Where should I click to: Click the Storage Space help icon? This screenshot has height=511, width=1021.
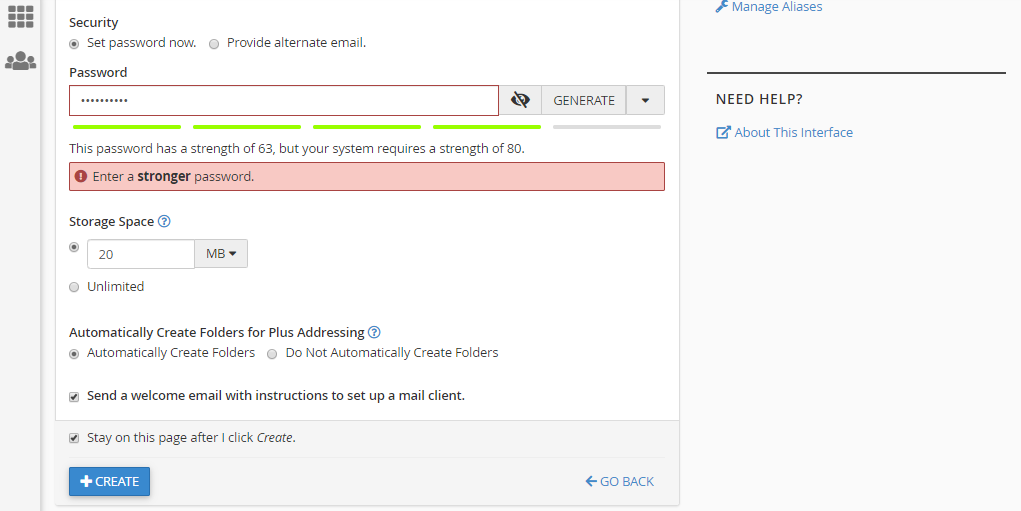[164, 222]
